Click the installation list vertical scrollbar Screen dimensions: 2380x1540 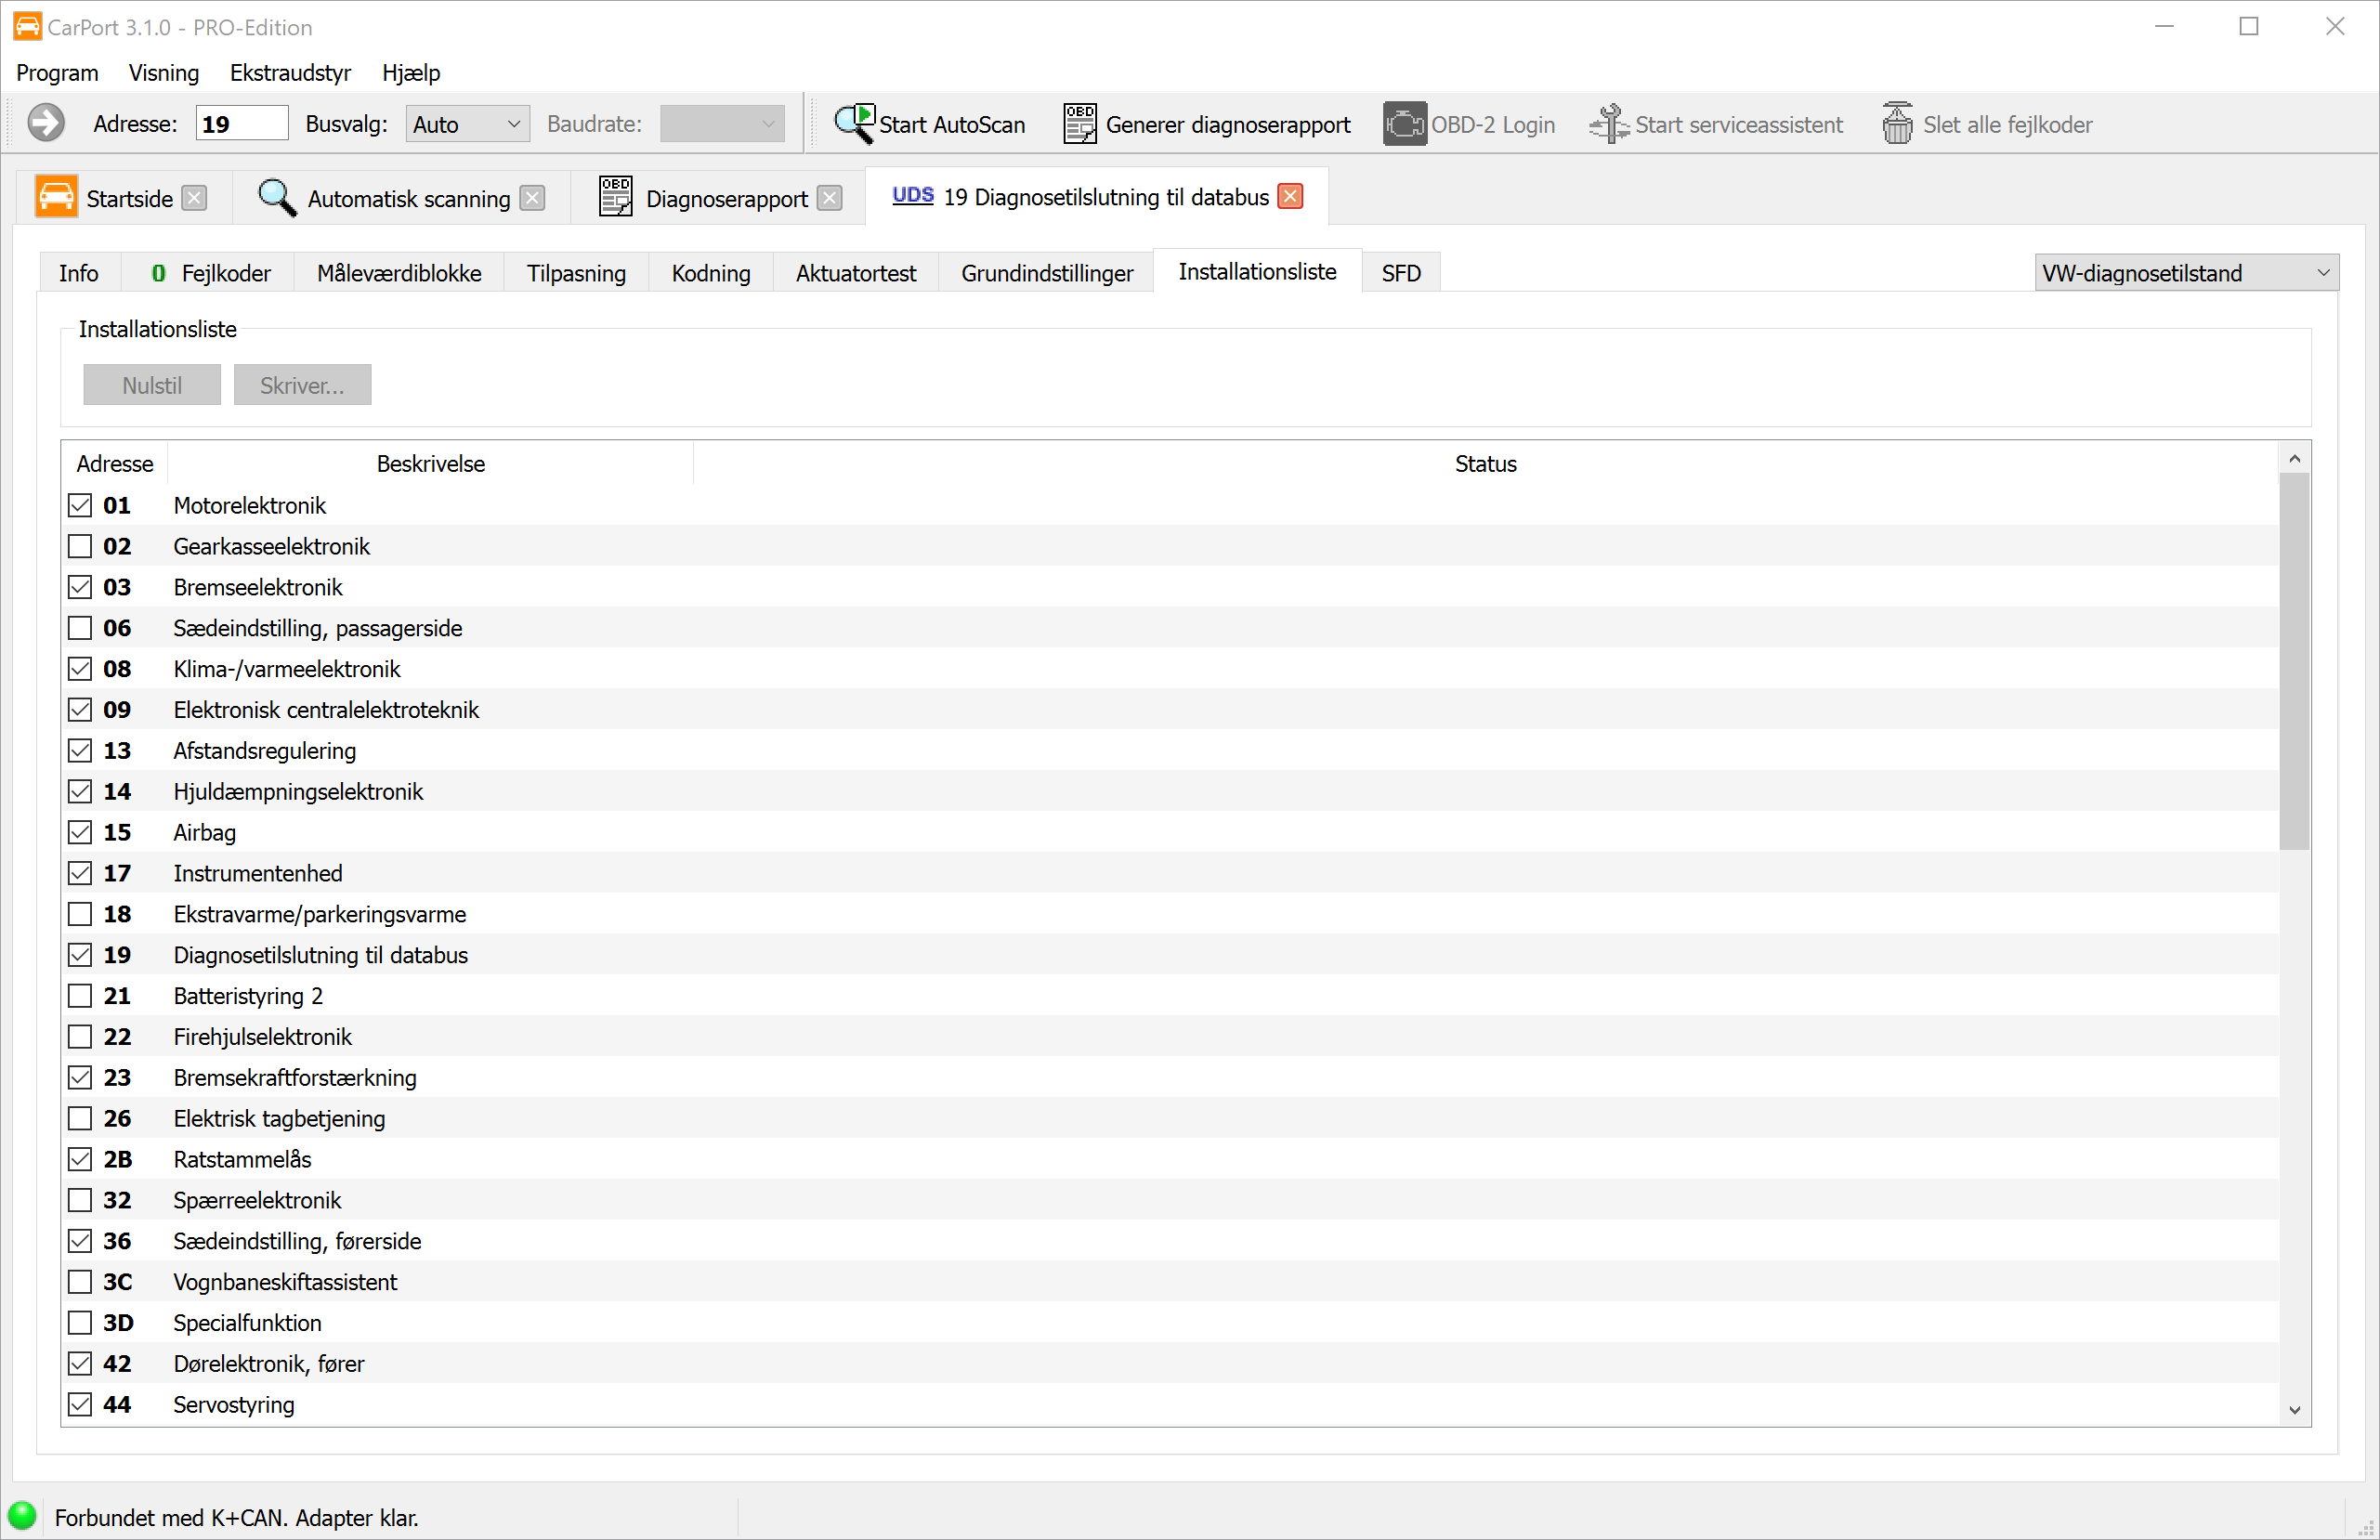pos(2294,661)
